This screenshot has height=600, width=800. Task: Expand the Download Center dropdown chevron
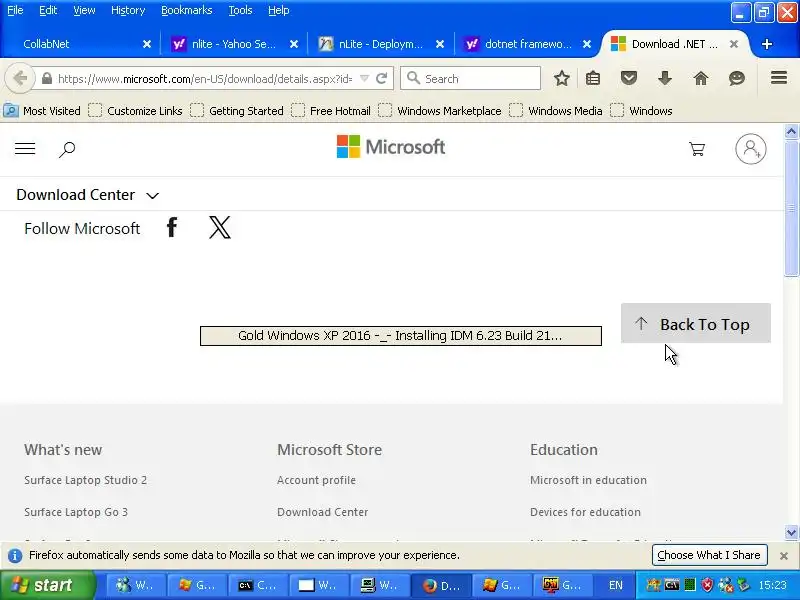click(x=152, y=195)
